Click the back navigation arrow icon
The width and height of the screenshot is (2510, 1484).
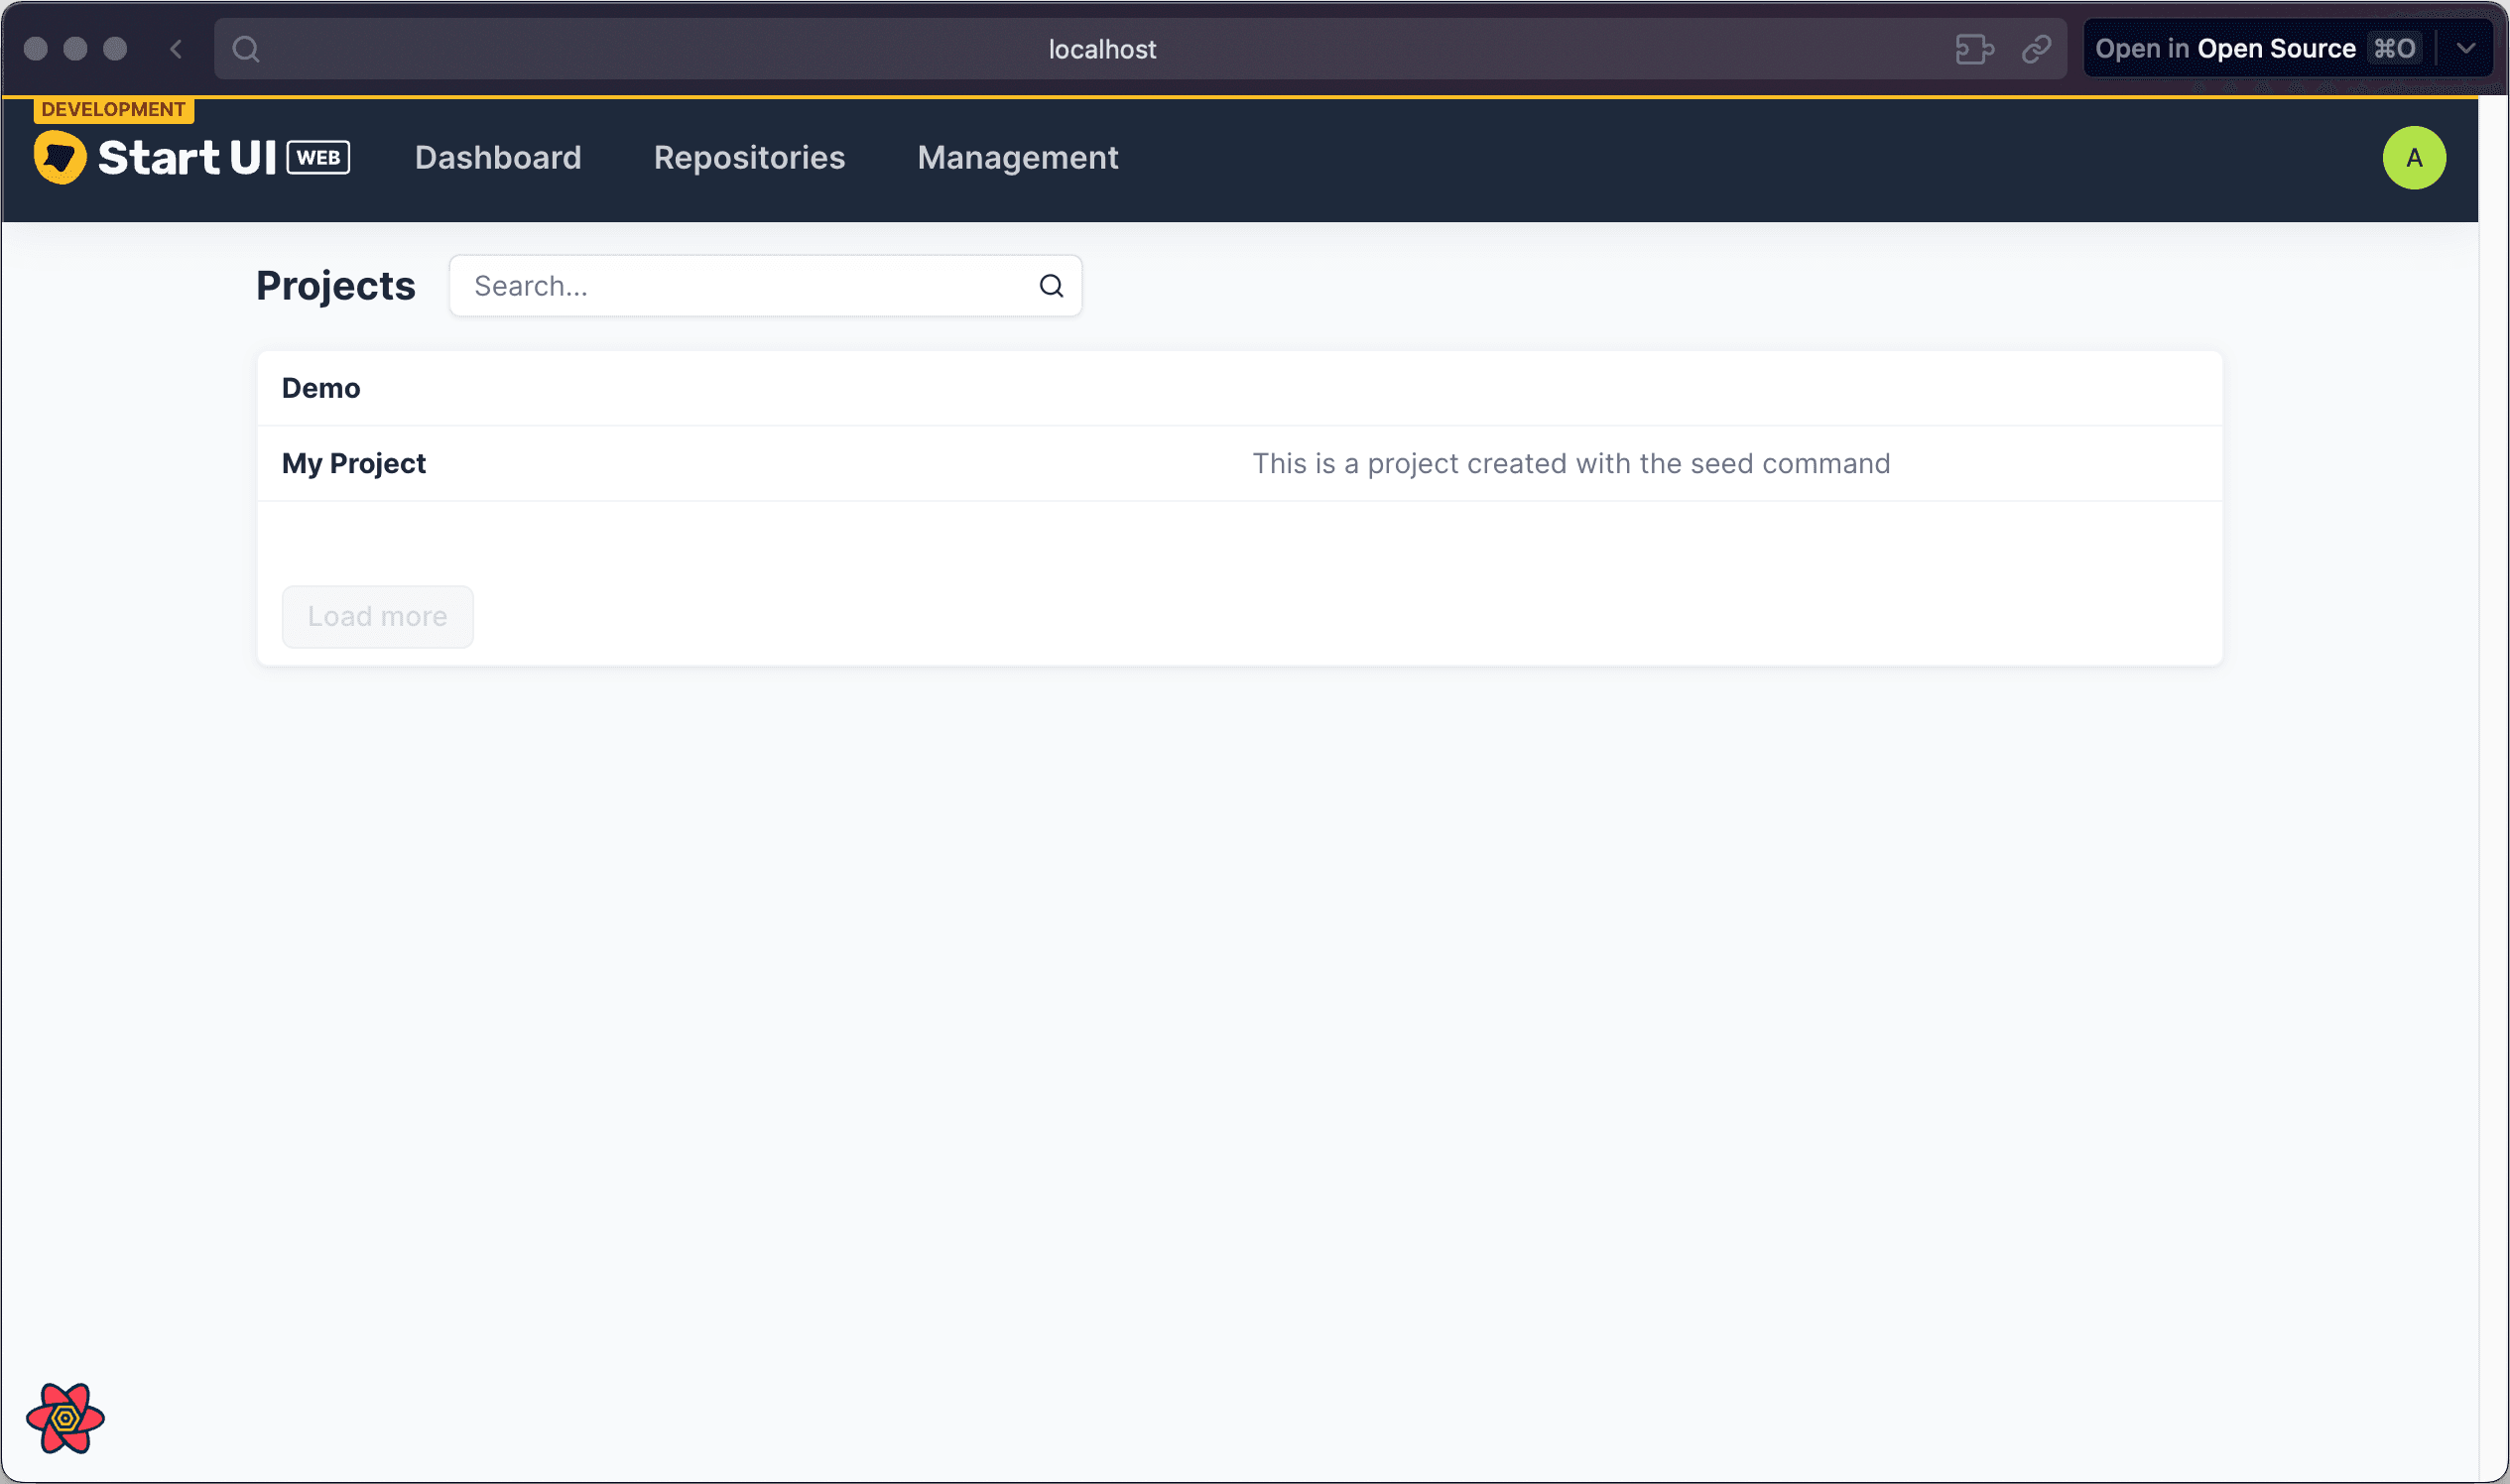[x=177, y=48]
